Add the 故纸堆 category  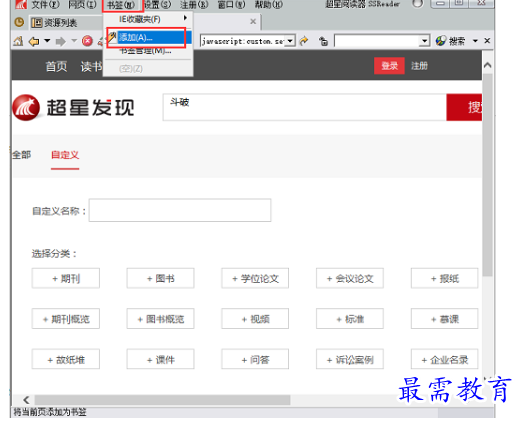click(x=66, y=359)
